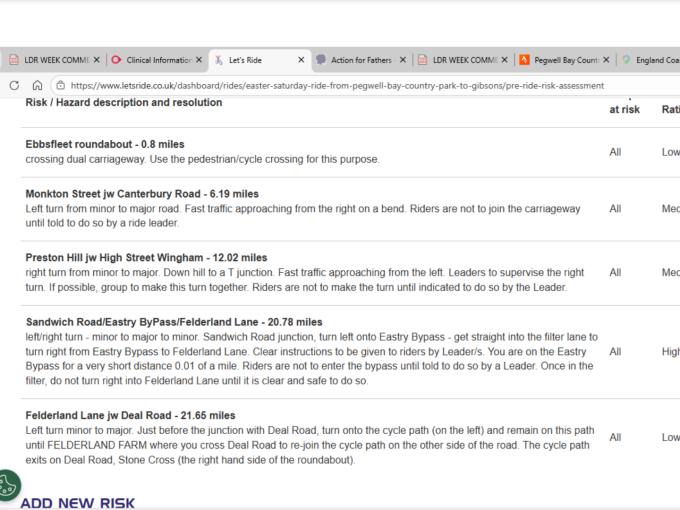Screen dimensions: 680x510
Task: Close the Let's Ride tab
Action: pos(300,60)
